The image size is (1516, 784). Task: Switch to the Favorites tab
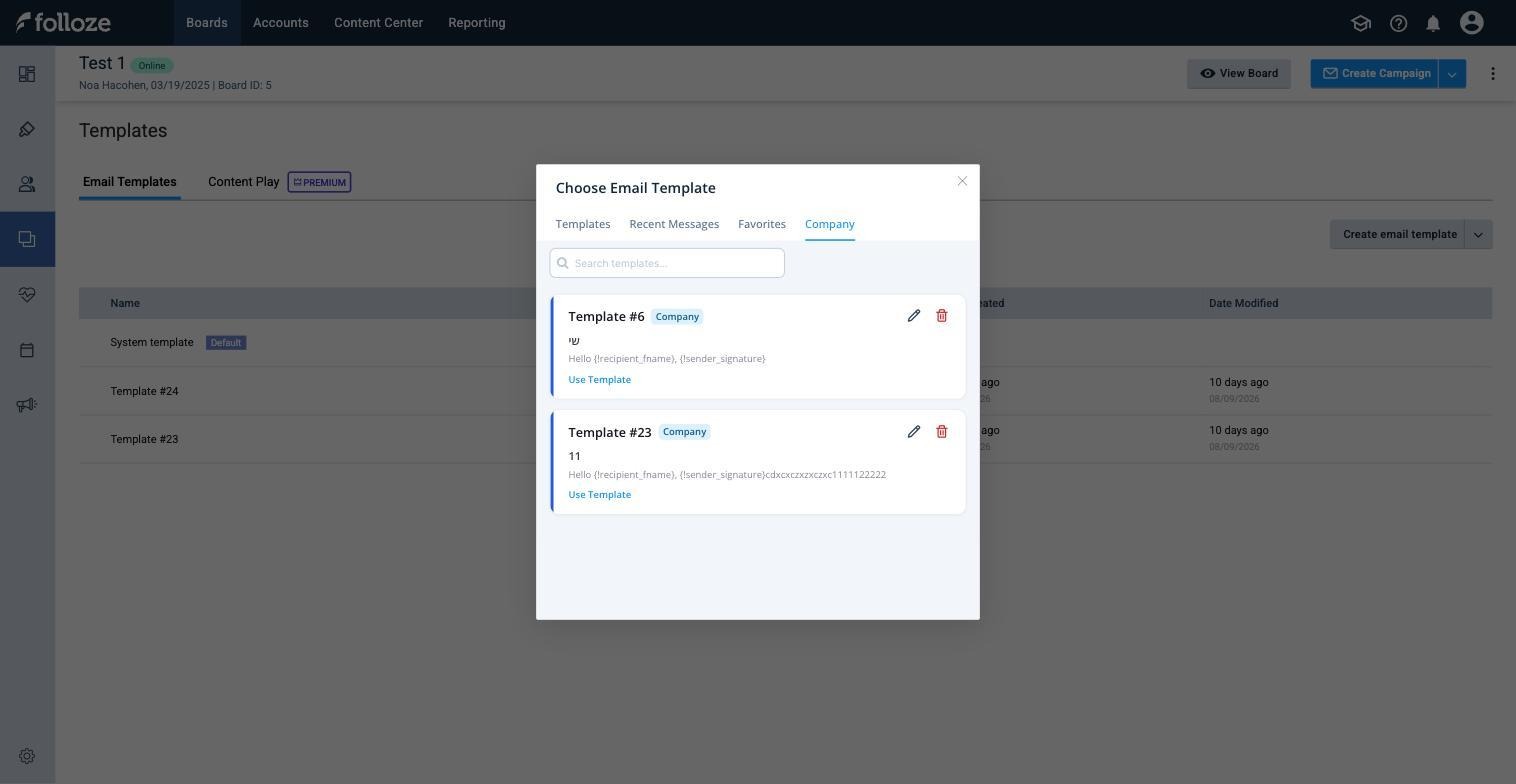click(x=762, y=224)
